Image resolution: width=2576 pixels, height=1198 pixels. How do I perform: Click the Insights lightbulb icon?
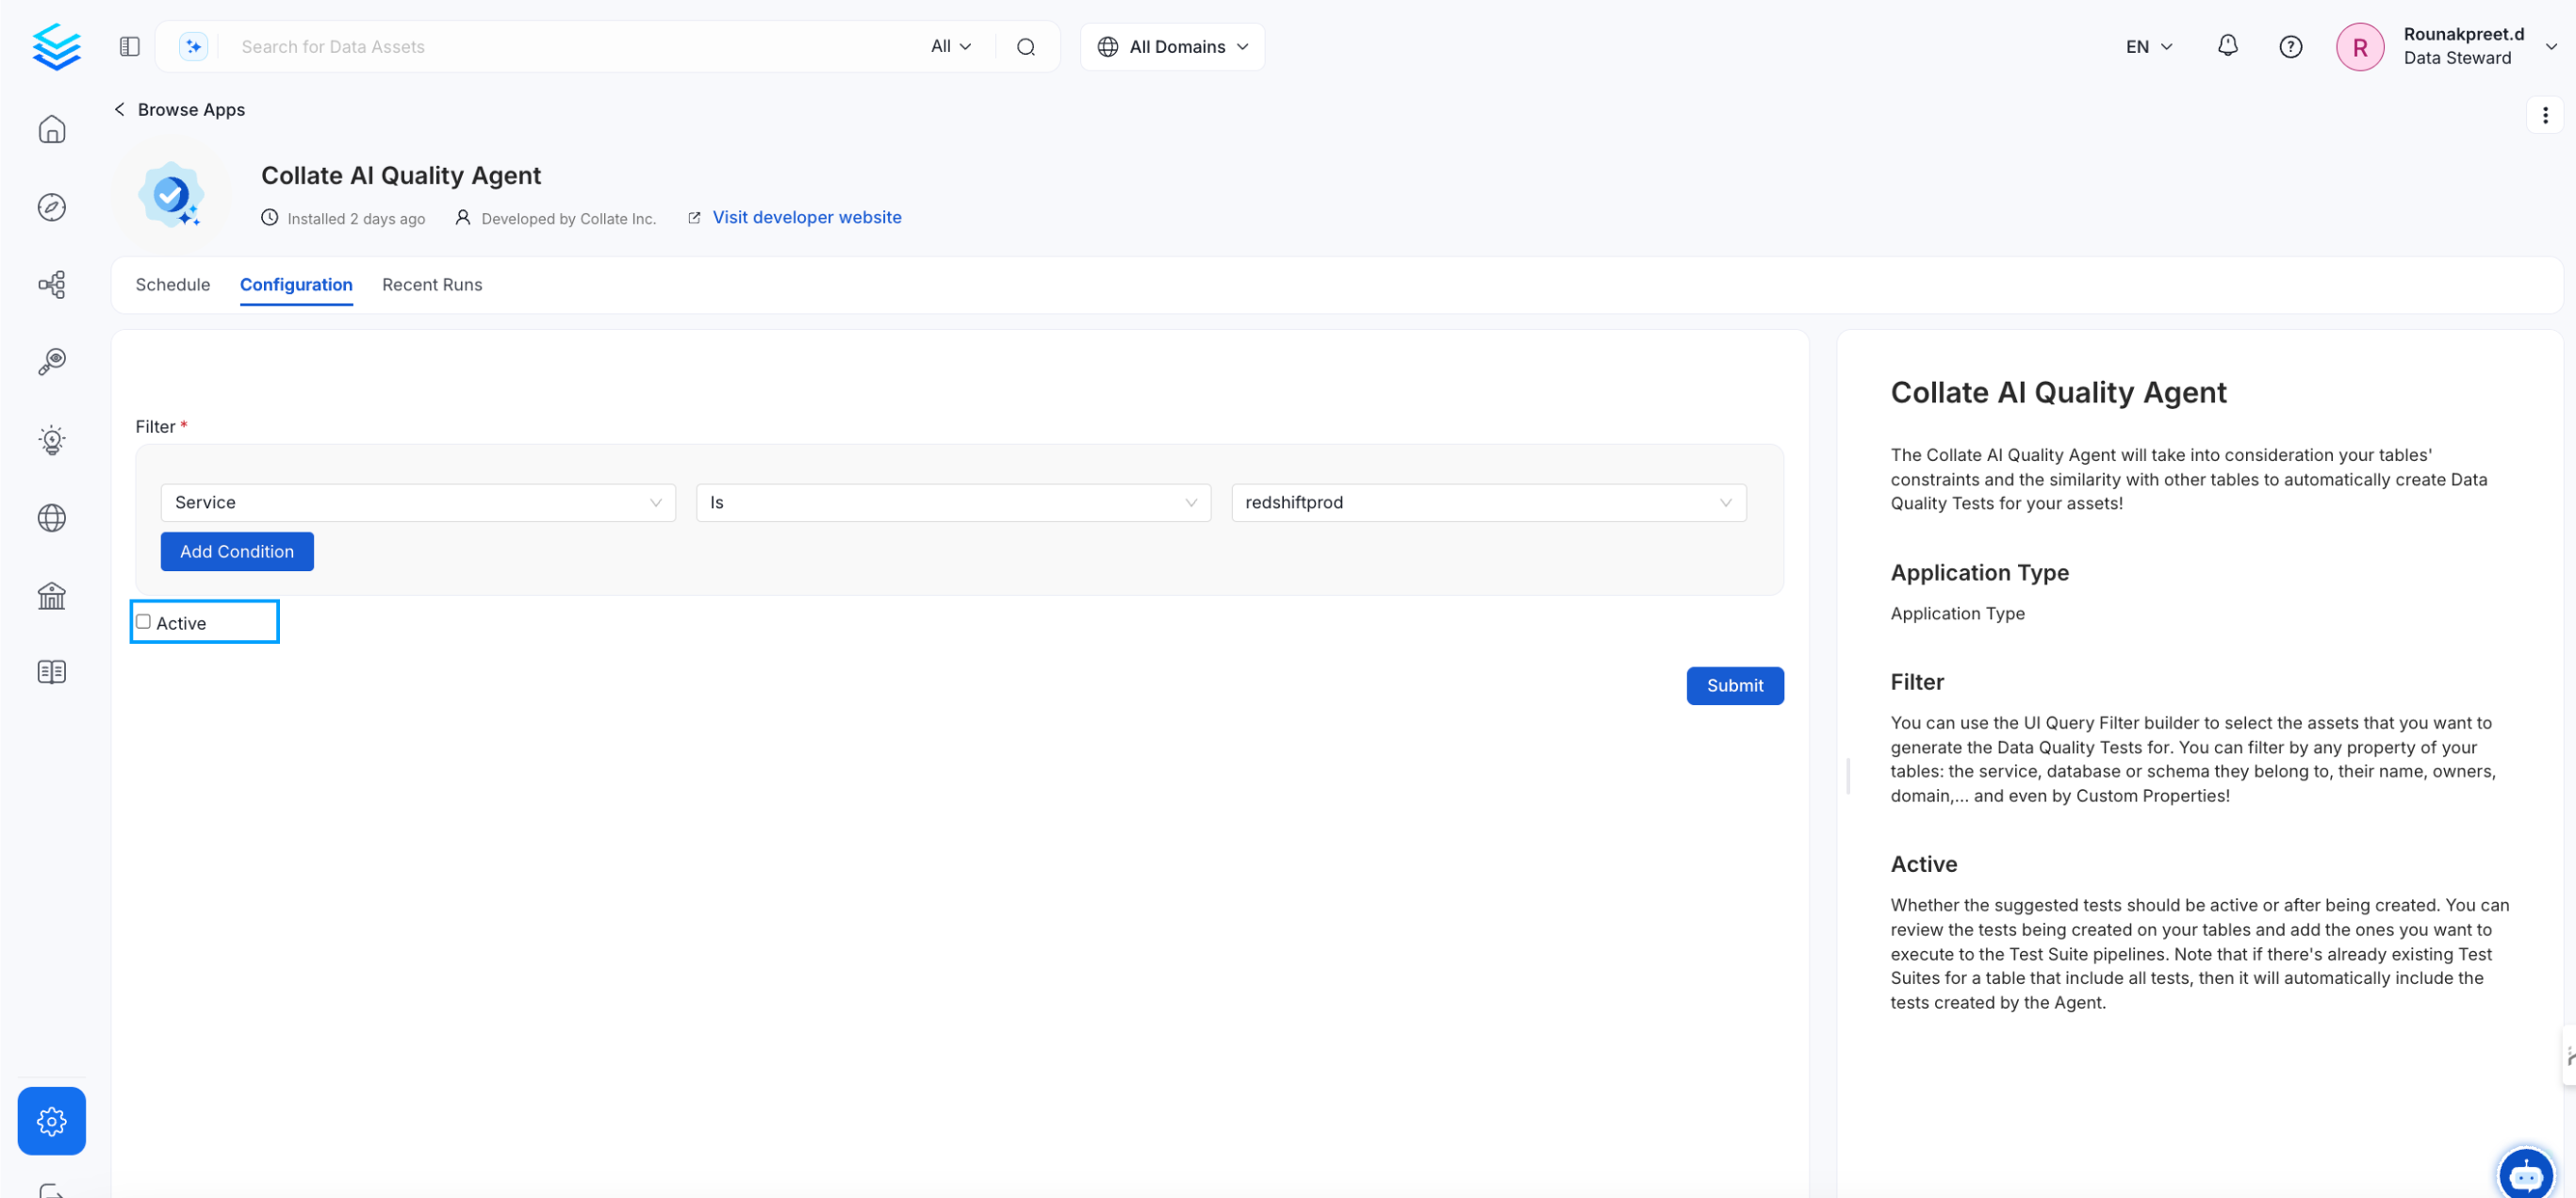[52, 440]
